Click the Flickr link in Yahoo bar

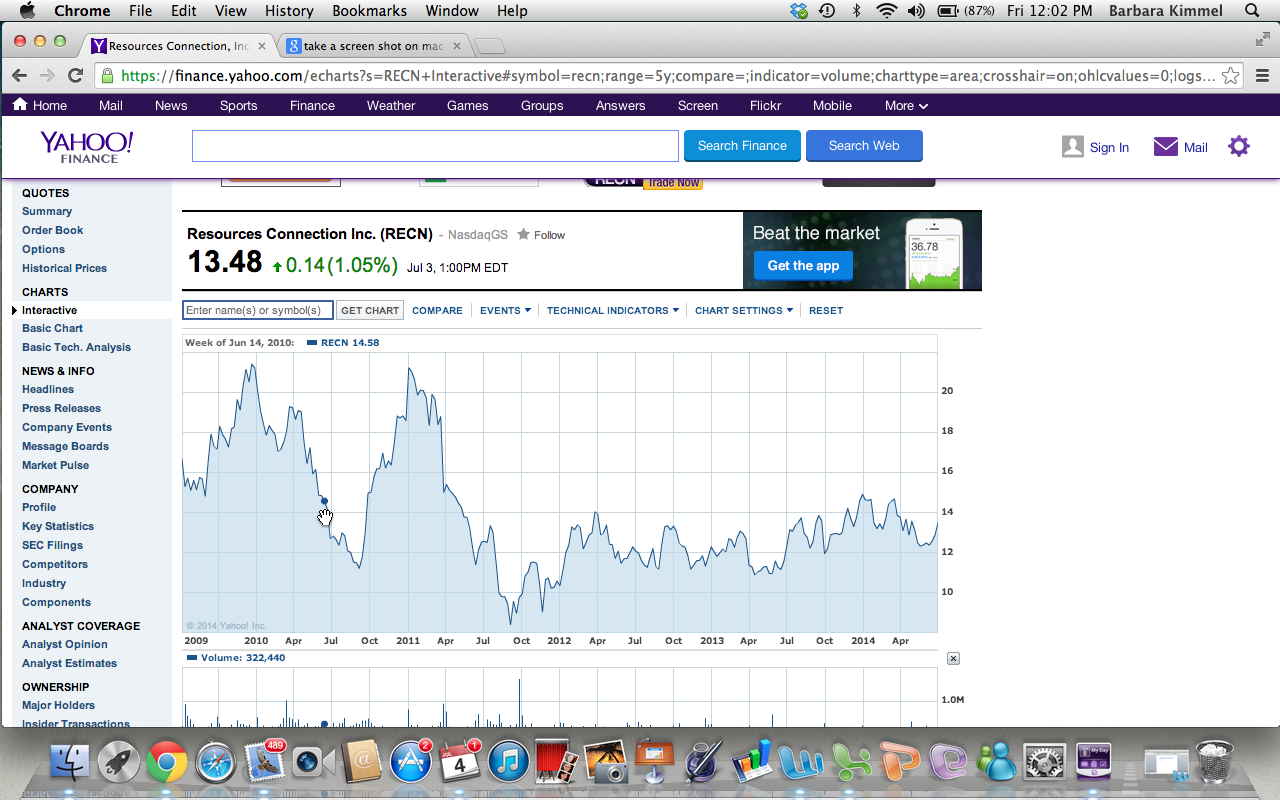[765, 105]
